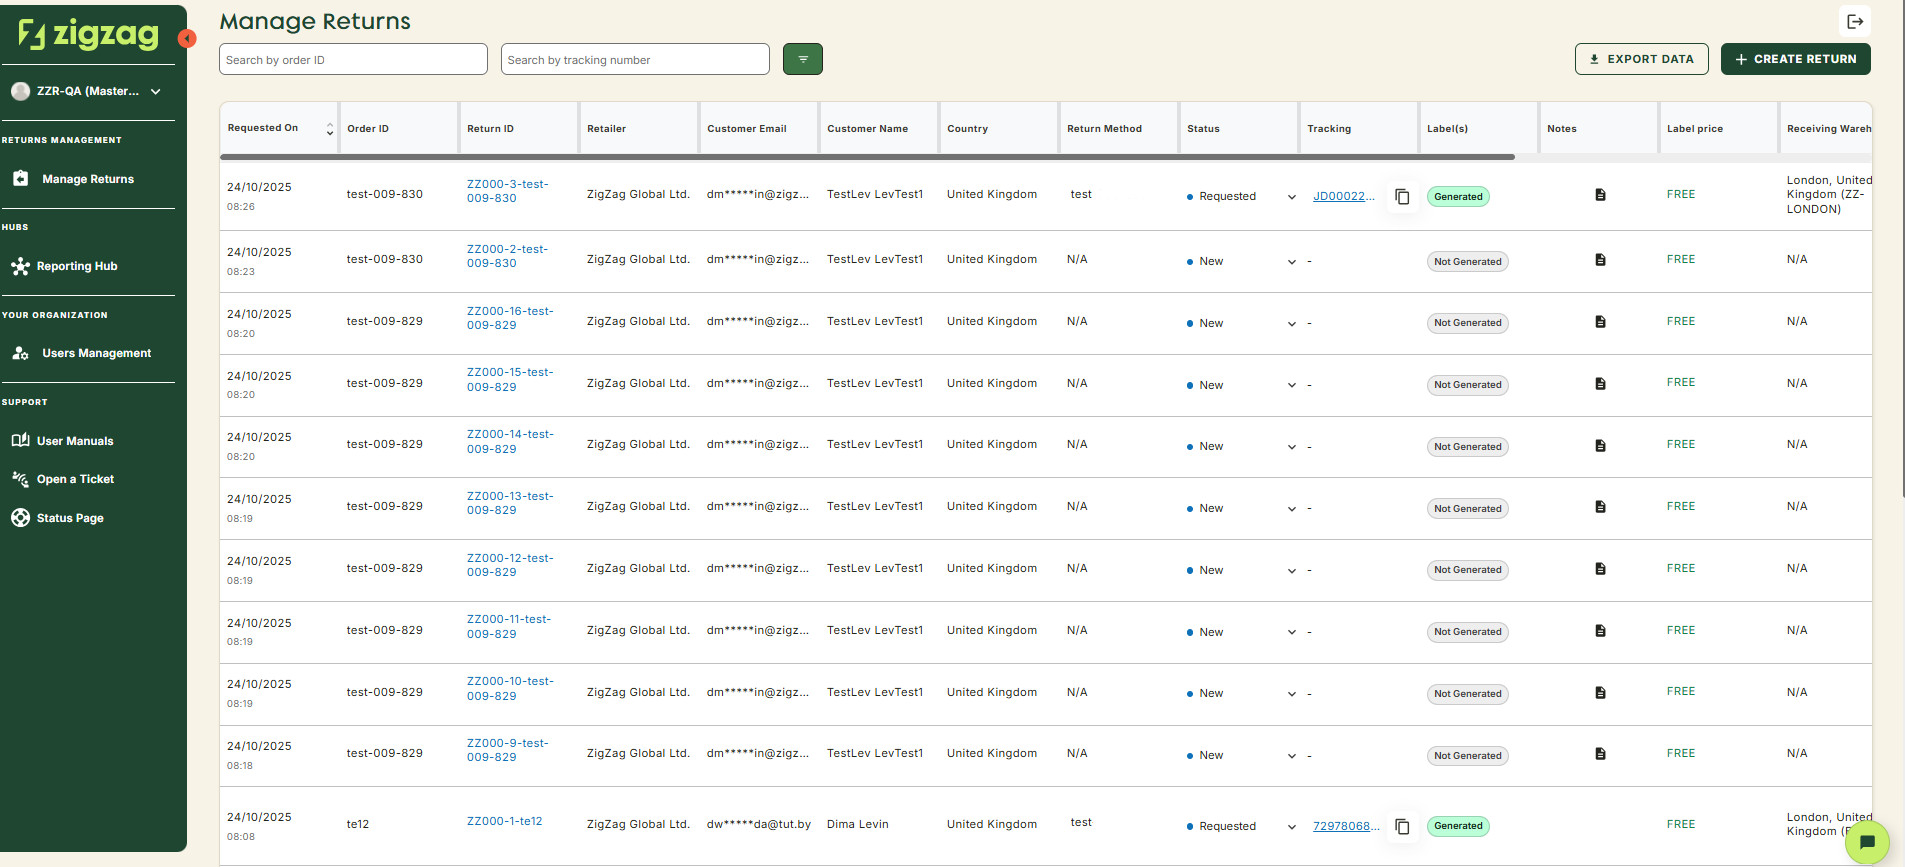Viewport: 1905px width, 867px height.
Task: Open notes icon for ZZ000-2-test-009-830 row
Action: [x=1600, y=260]
